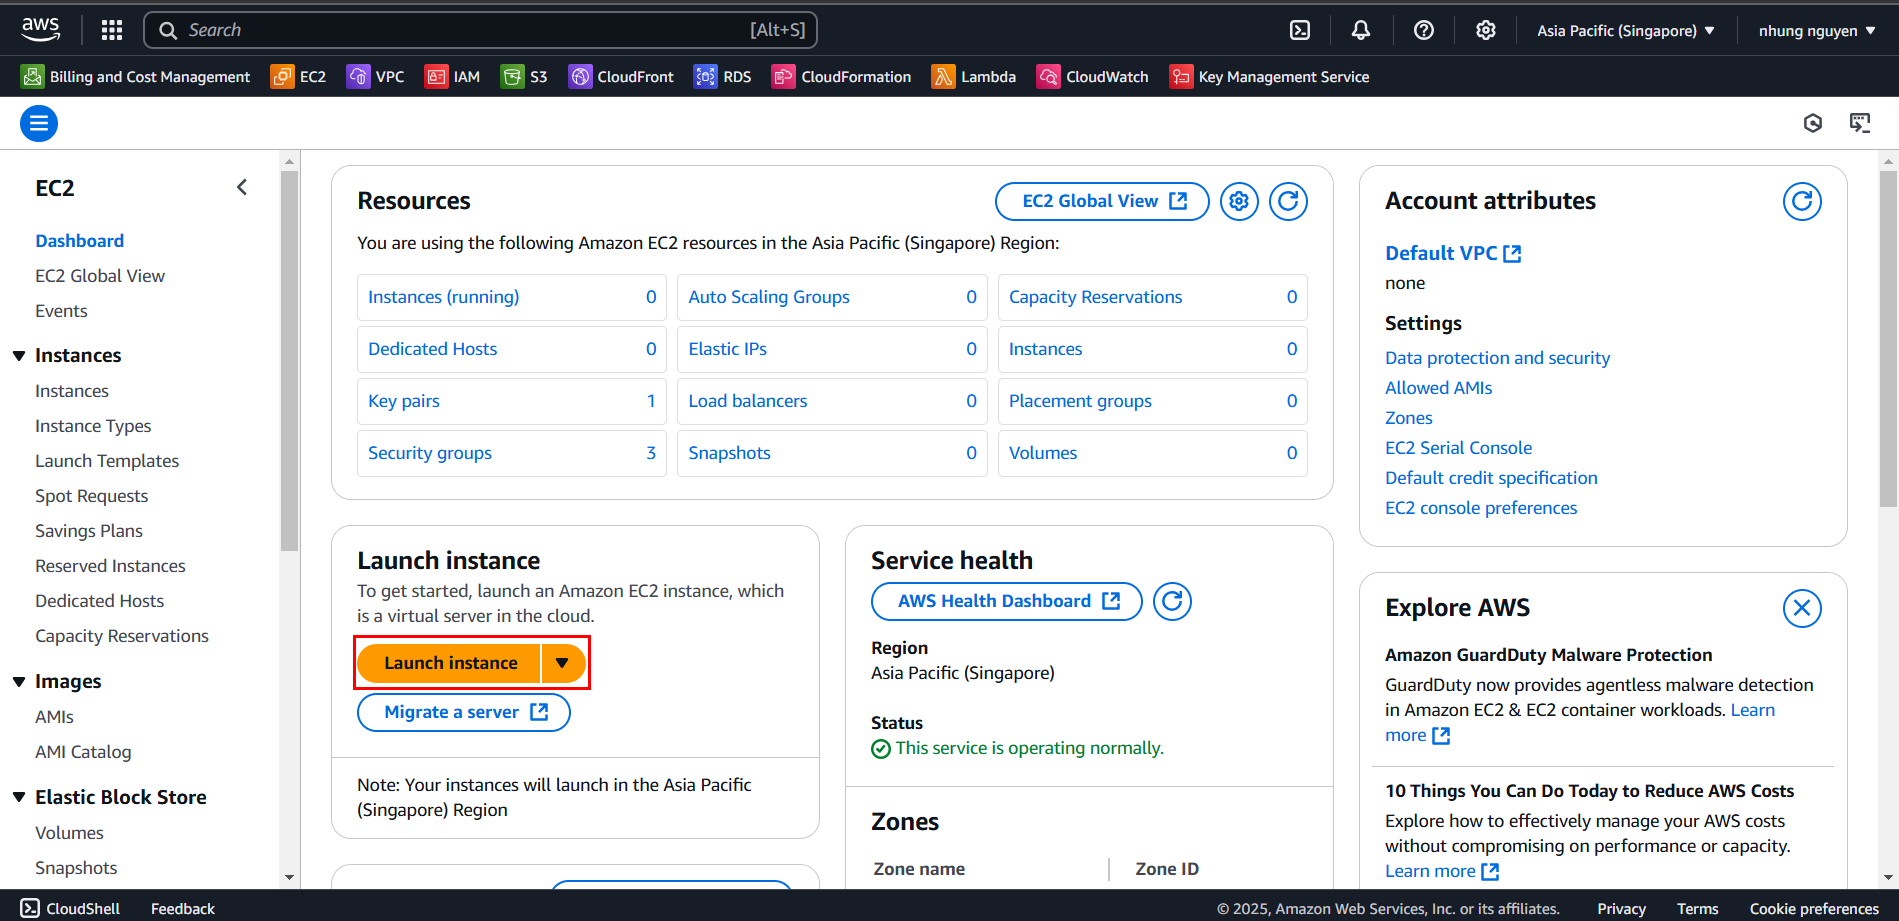Open Security groups resource tile
The image size is (1899, 921).
pos(512,453)
